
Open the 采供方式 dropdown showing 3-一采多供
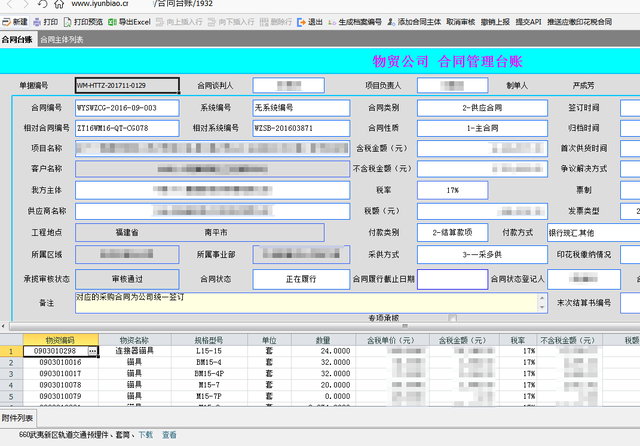click(x=482, y=255)
